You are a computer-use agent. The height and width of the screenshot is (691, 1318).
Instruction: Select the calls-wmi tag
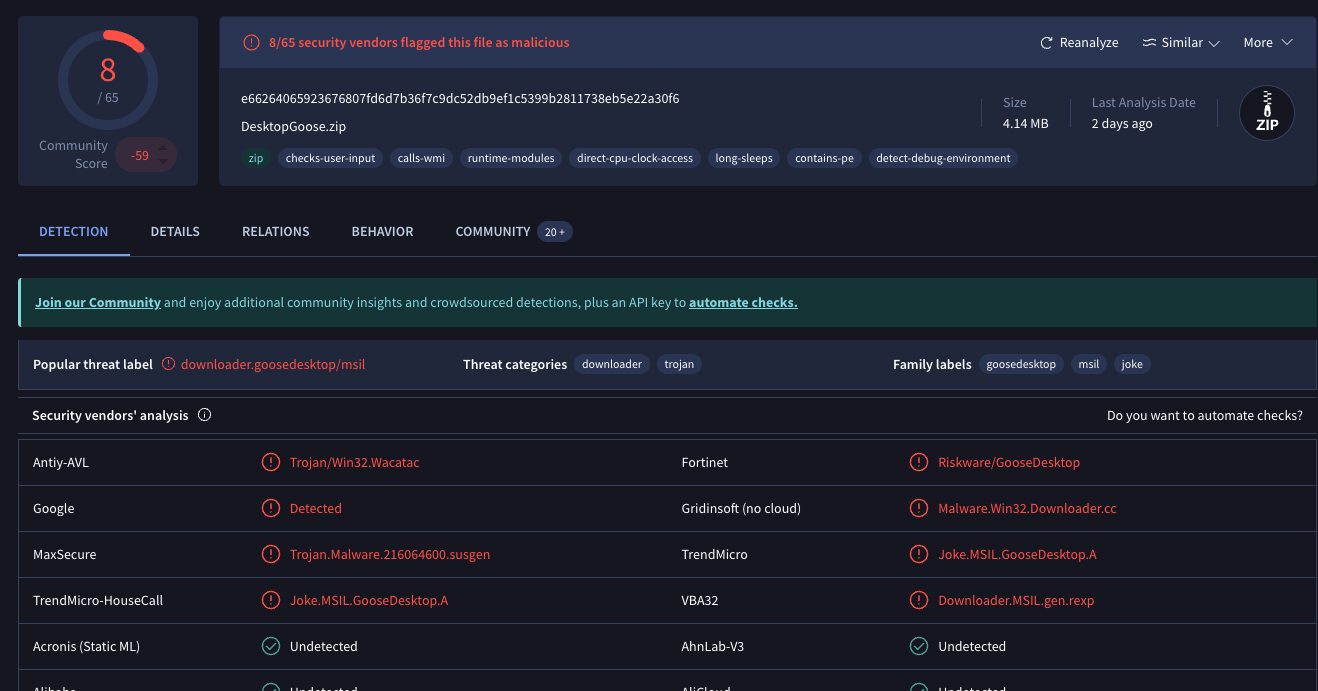(x=421, y=158)
